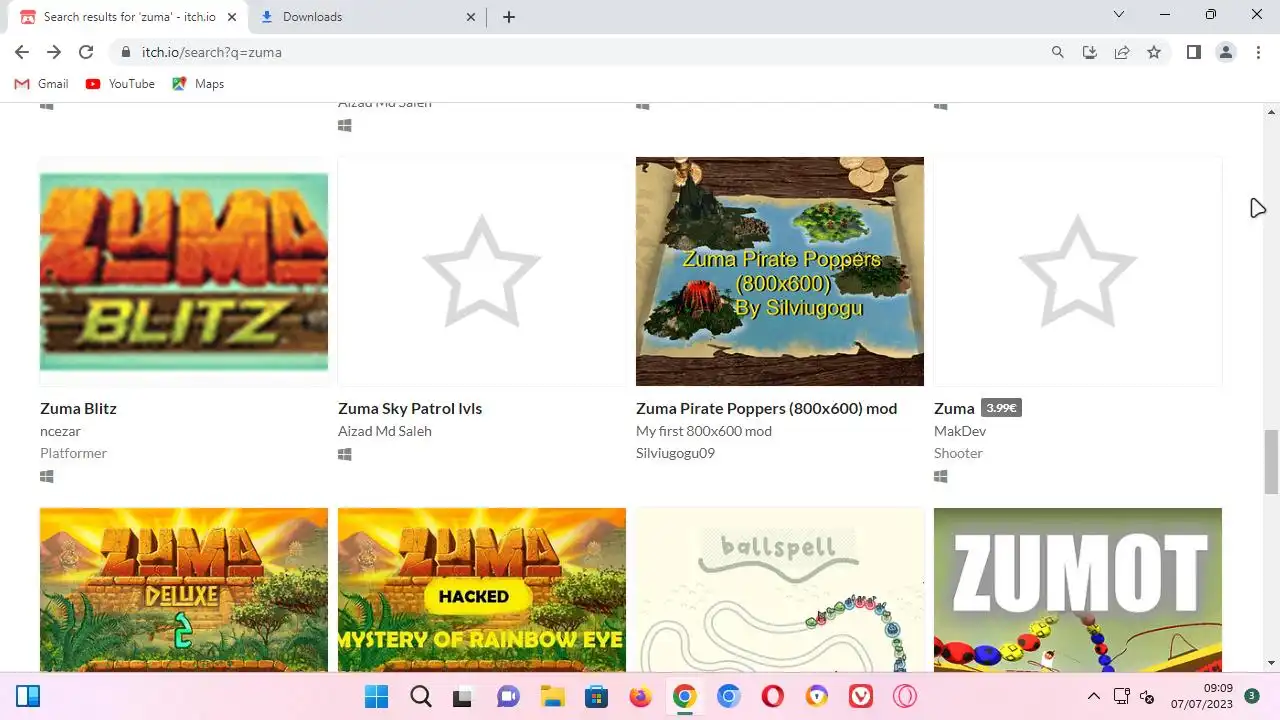Bookmark this tab star icon
The width and height of the screenshot is (1280, 720).
pyautogui.click(x=1154, y=52)
